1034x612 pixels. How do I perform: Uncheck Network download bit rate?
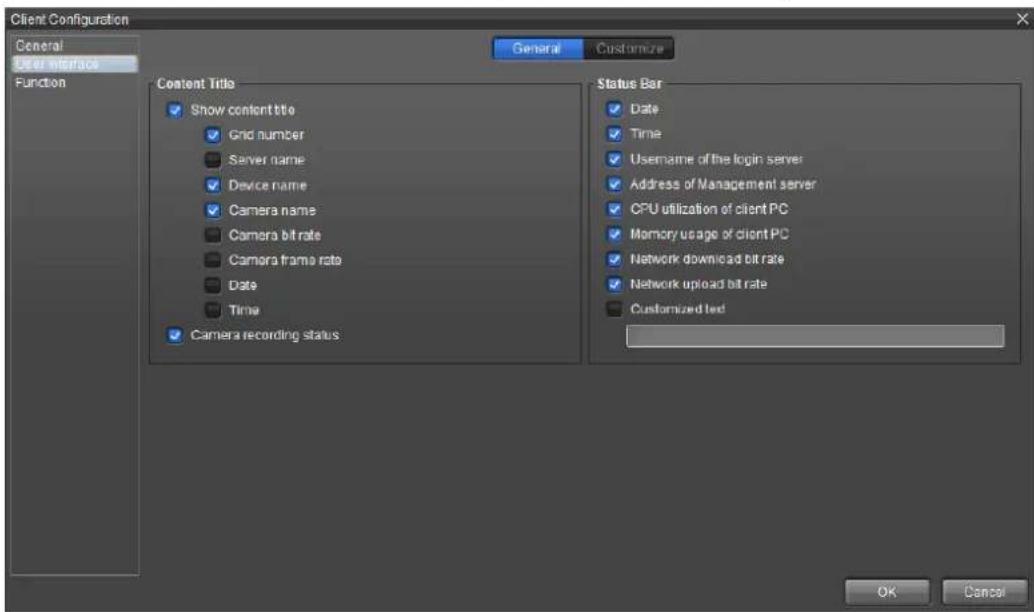click(x=614, y=259)
